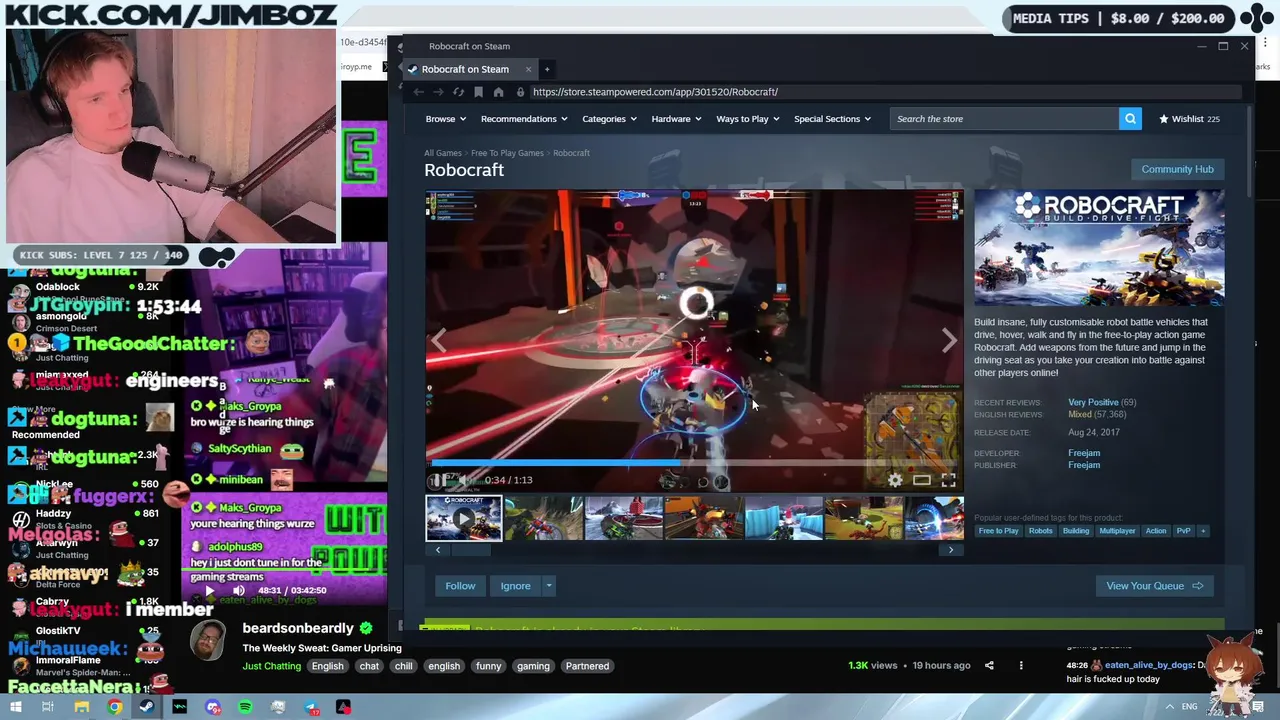Select the Multiplayer tag
1280x720 pixels.
point(1117,531)
